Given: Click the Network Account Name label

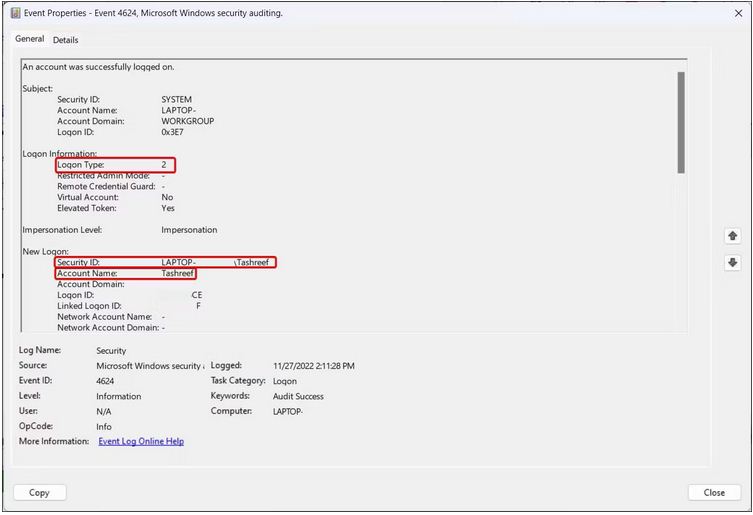Looking at the screenshot, I should point(105,317).
